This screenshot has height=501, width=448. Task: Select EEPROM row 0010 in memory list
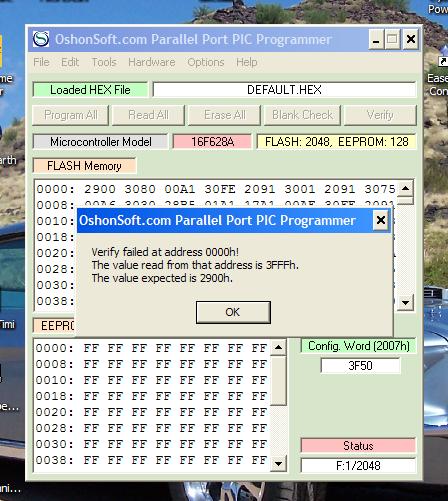pos(152,380)
